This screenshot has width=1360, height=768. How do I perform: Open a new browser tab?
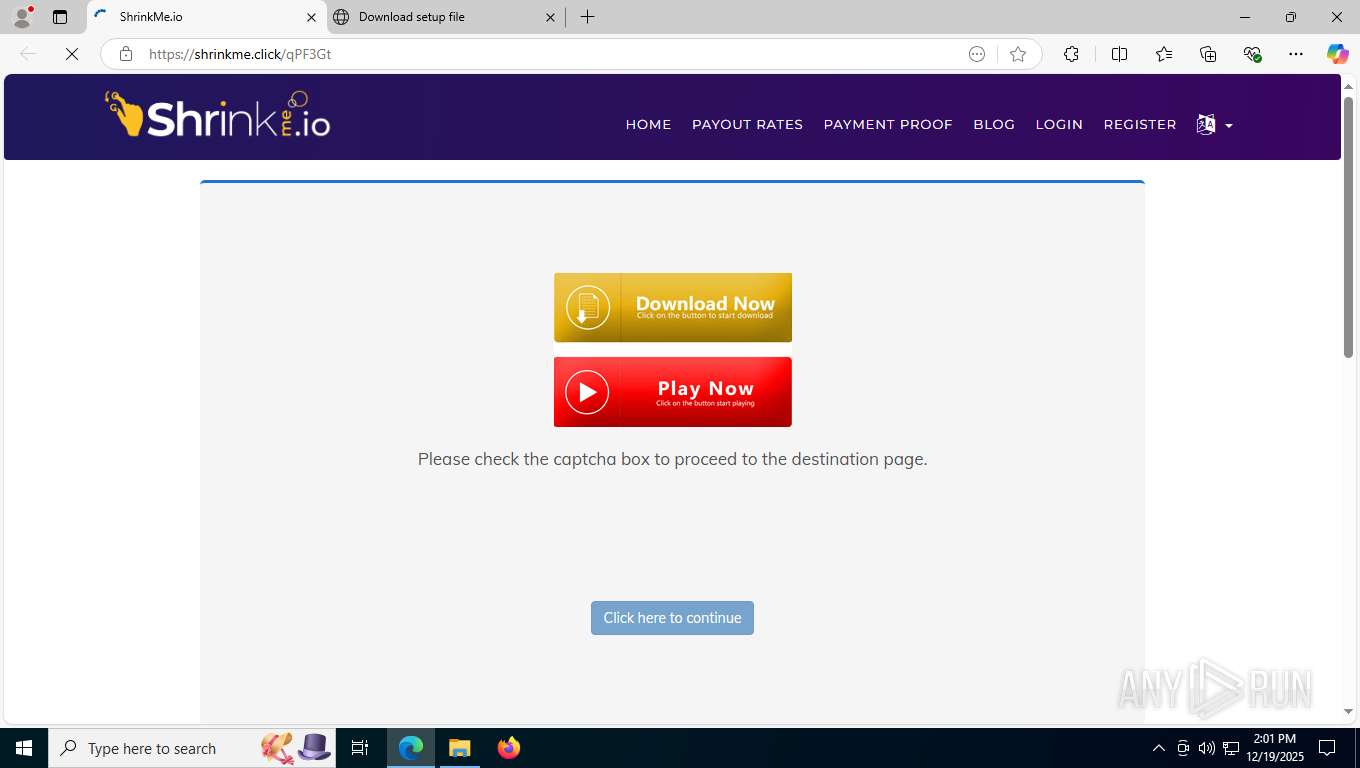coord(587,17)
